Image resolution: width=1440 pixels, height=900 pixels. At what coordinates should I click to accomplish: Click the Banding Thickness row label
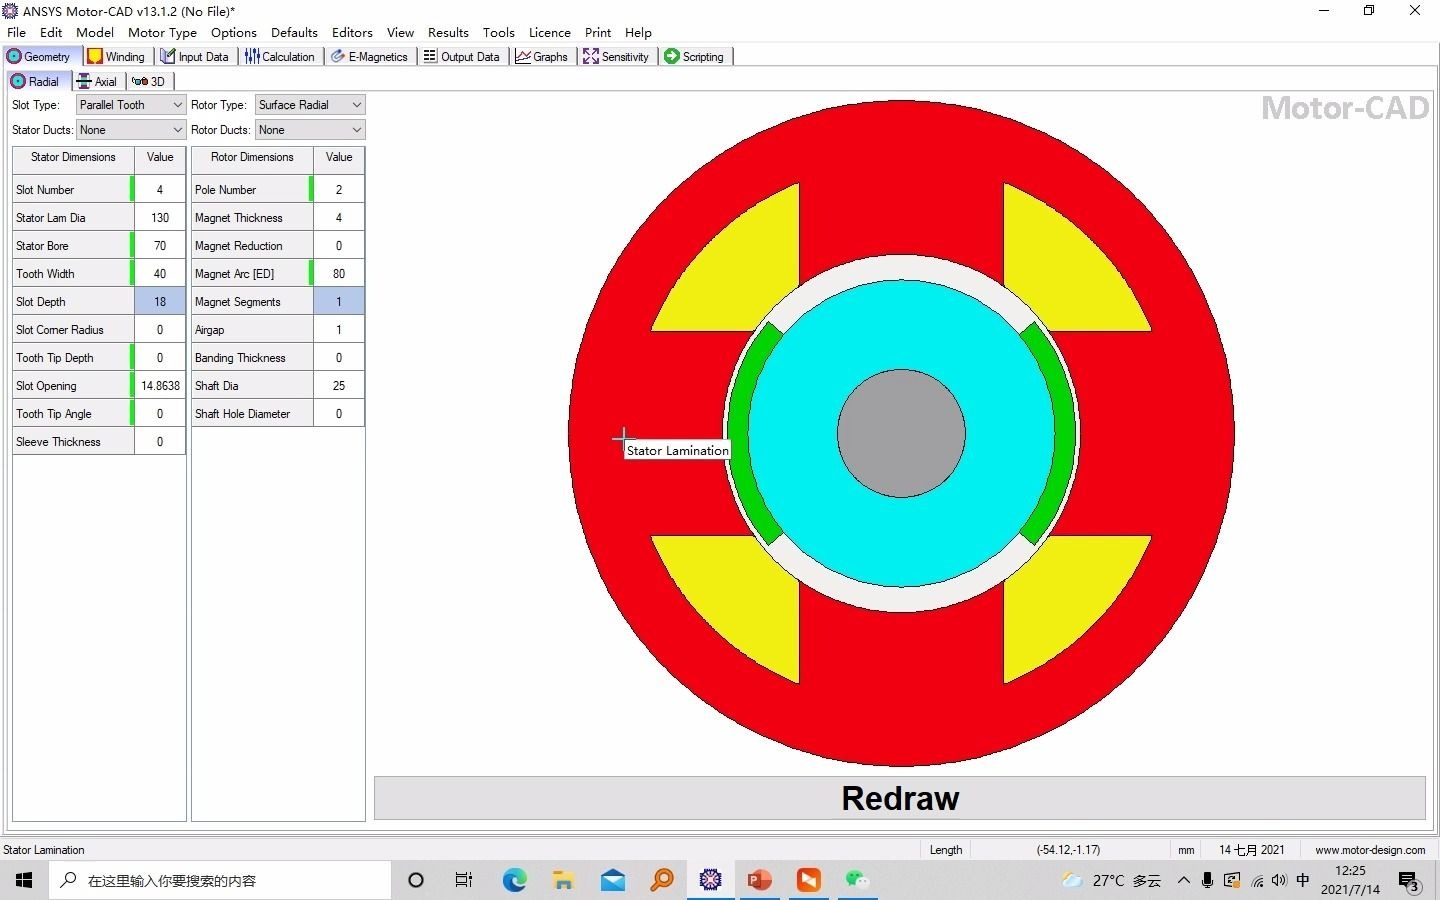click(252, 358)
